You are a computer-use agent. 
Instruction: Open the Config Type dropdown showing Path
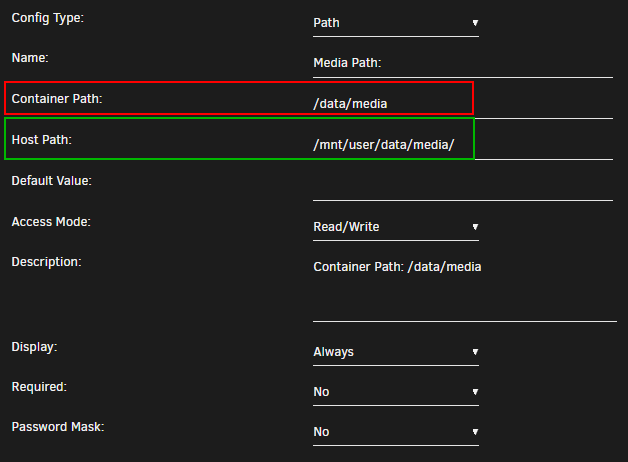tap(395, 22)
